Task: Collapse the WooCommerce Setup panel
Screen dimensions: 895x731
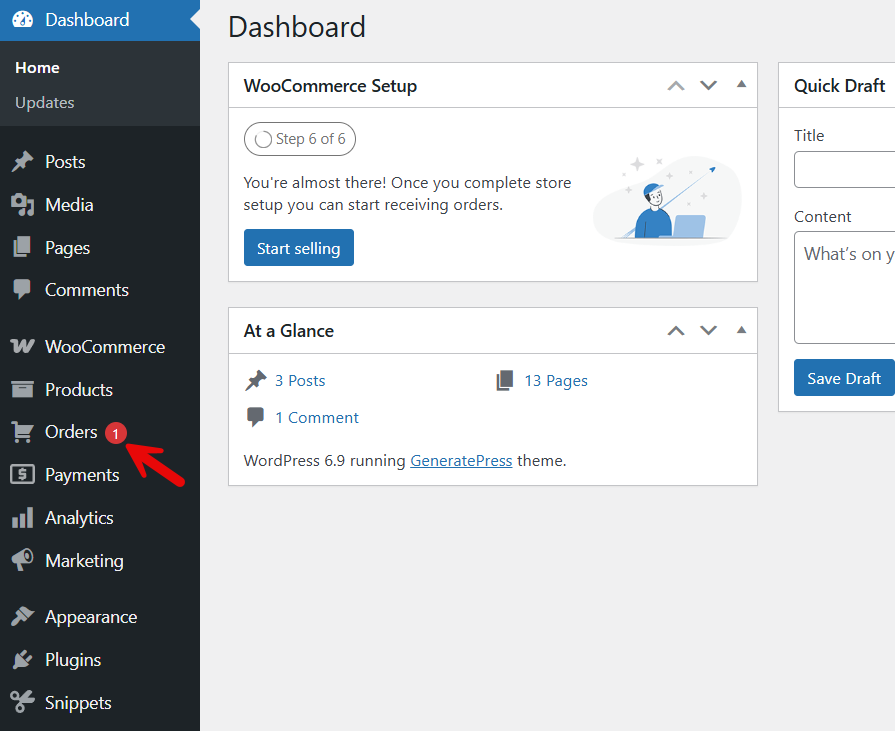Action: [x=741, y=85]
